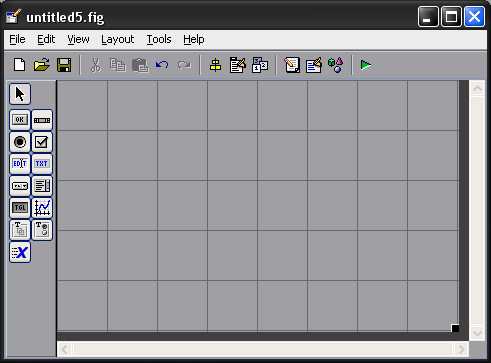The width and height of the screenshot is (491, 363).
Task: Select the Check Box component
Action: [42, 142]
